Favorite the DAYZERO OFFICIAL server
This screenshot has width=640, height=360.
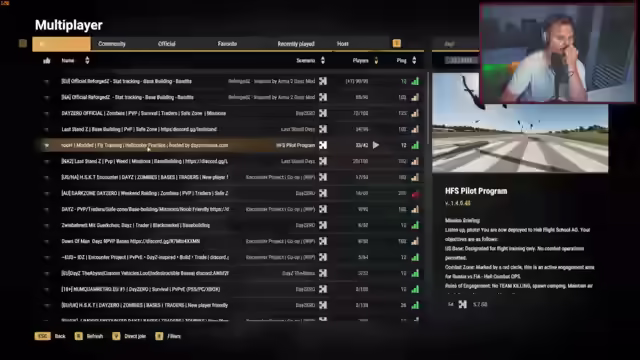[x=47, y=113]
